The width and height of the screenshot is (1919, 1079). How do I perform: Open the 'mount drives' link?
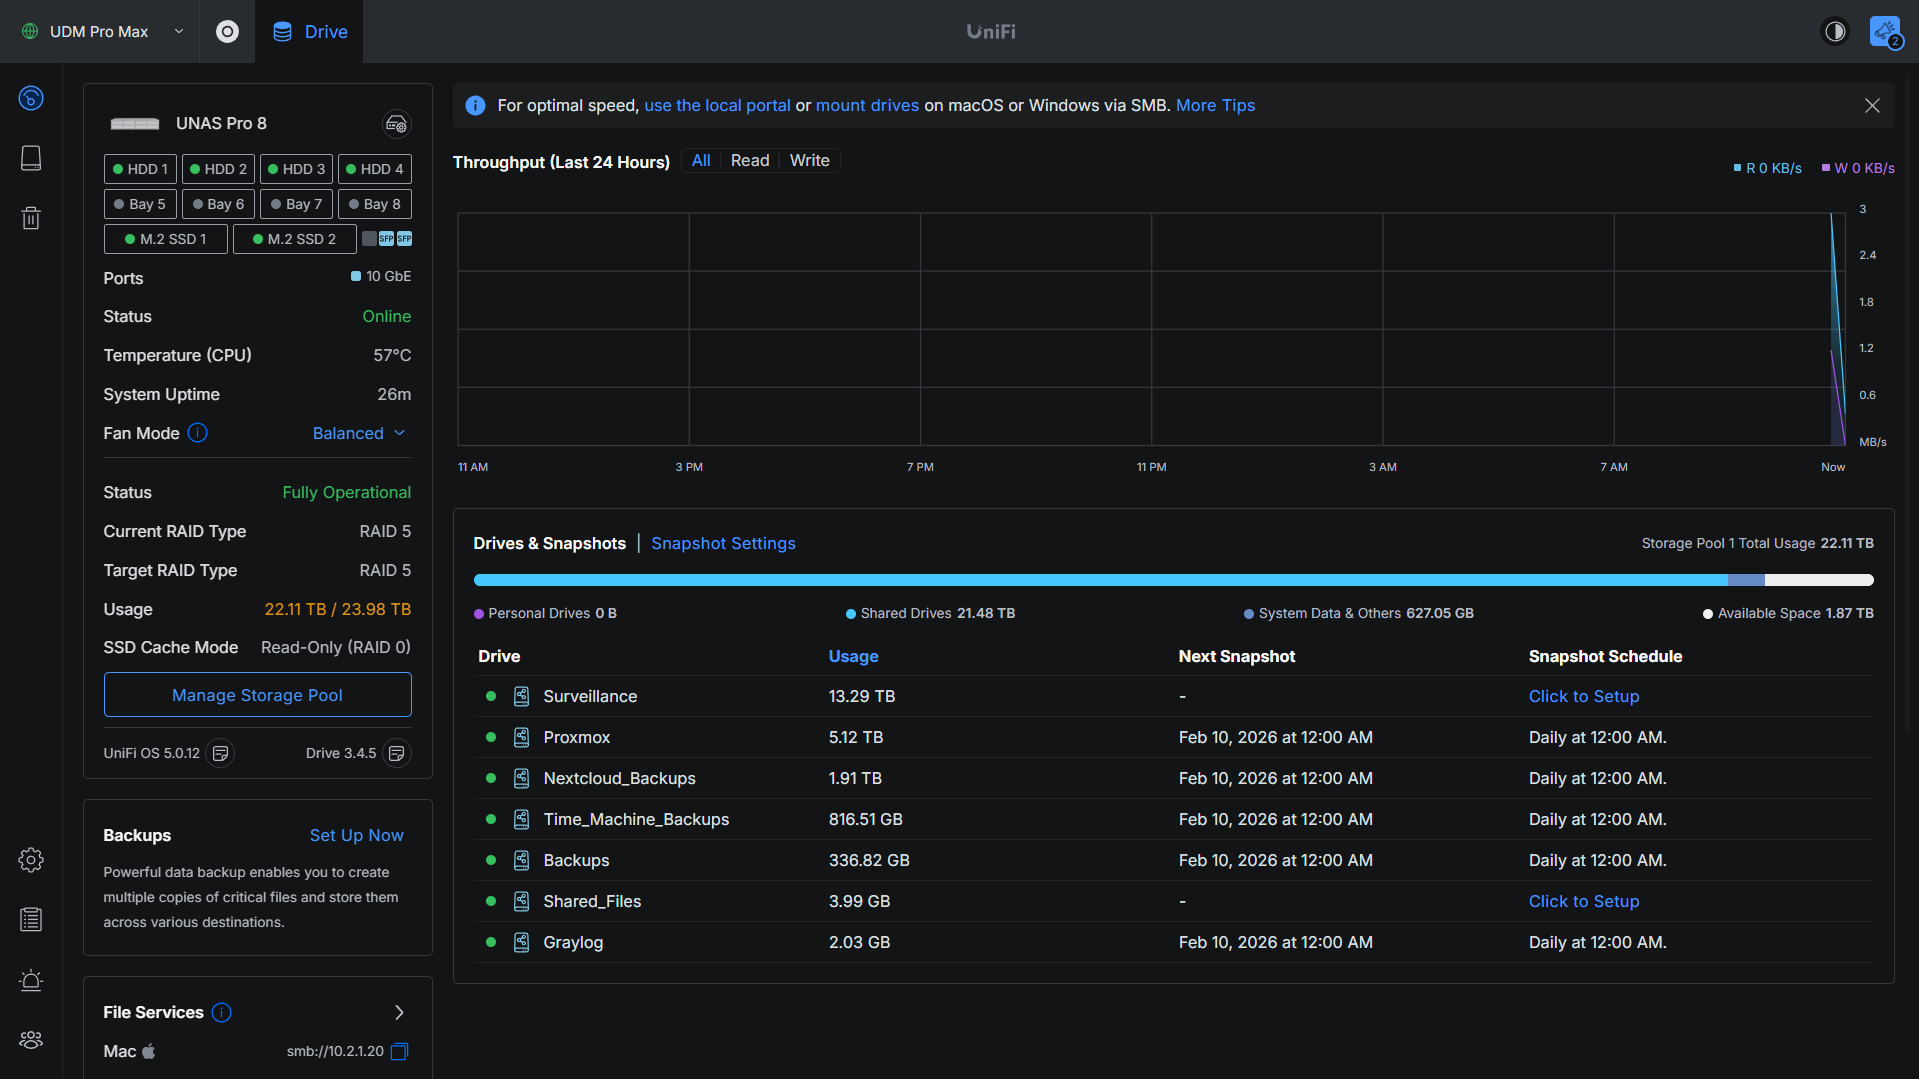867,106
